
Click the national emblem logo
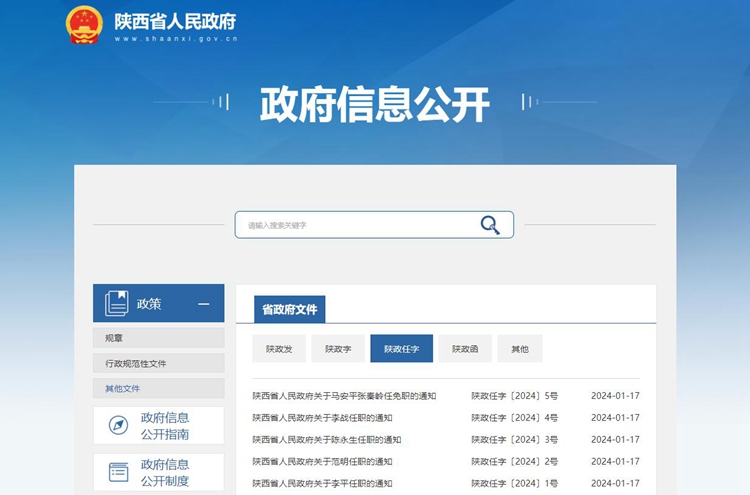[x=84, y=25]
